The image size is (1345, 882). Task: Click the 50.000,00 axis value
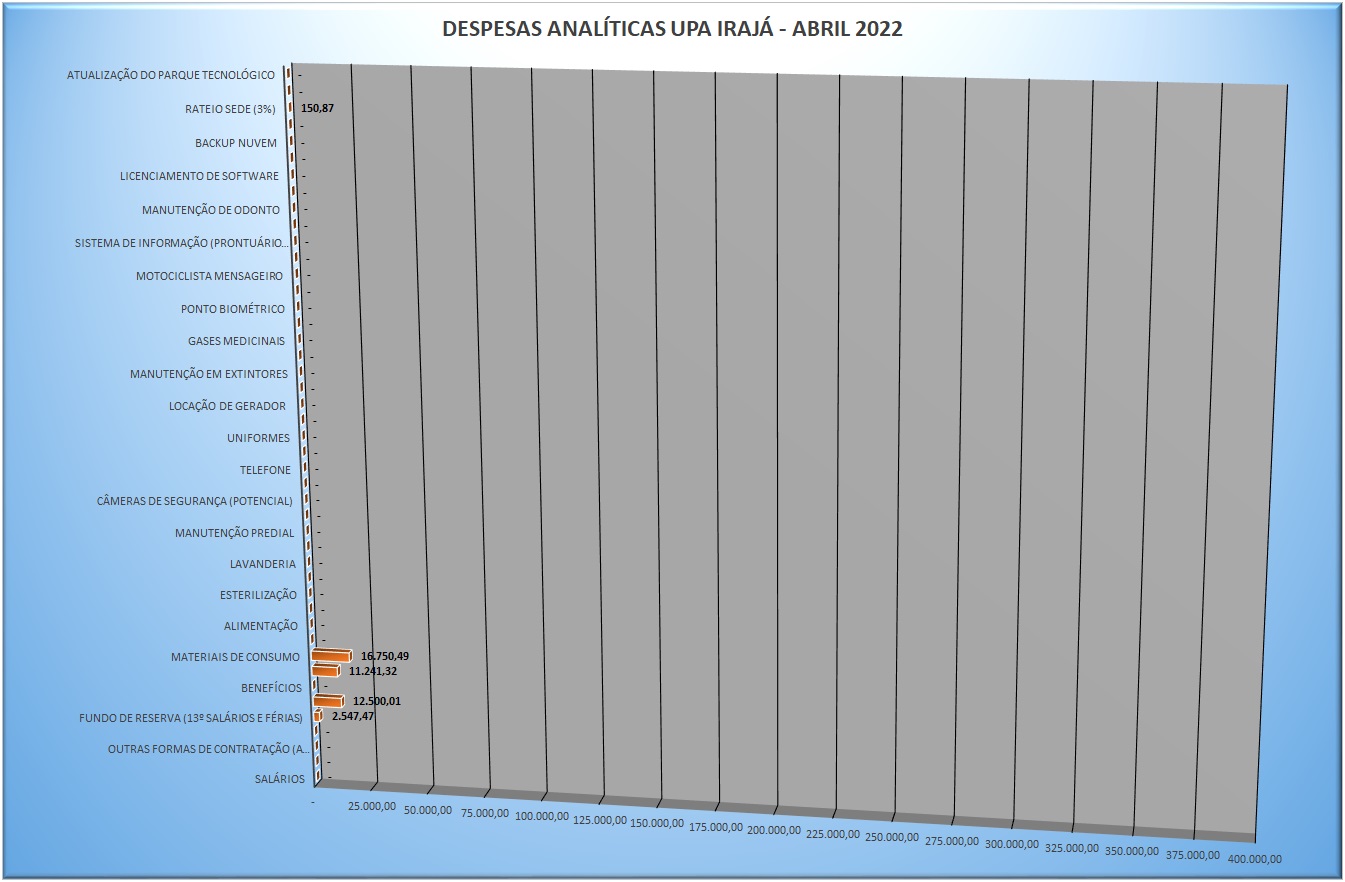click(x=428, y=811)
